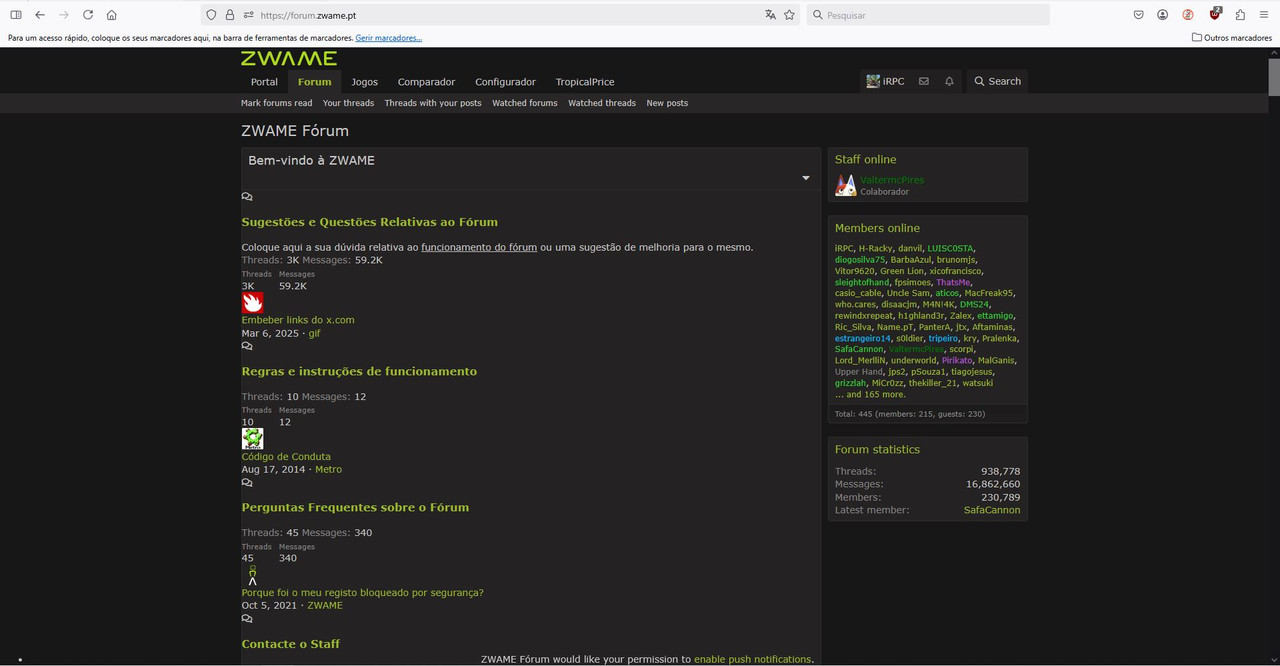1280x666 pixels.
Task: Open the Configurador tab
Action: [x=505, y=82]
